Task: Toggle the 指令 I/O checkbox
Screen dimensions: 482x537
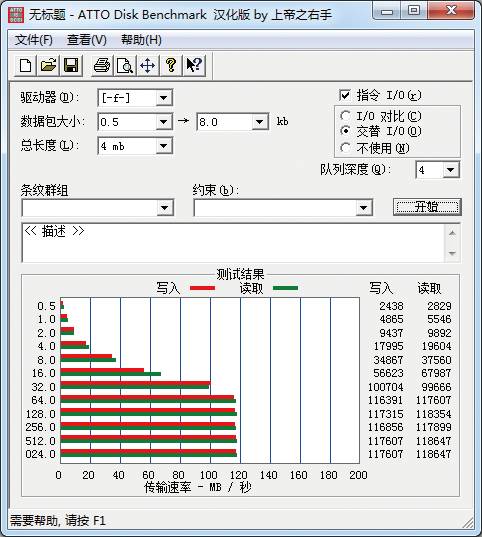Action: (345, 95)
